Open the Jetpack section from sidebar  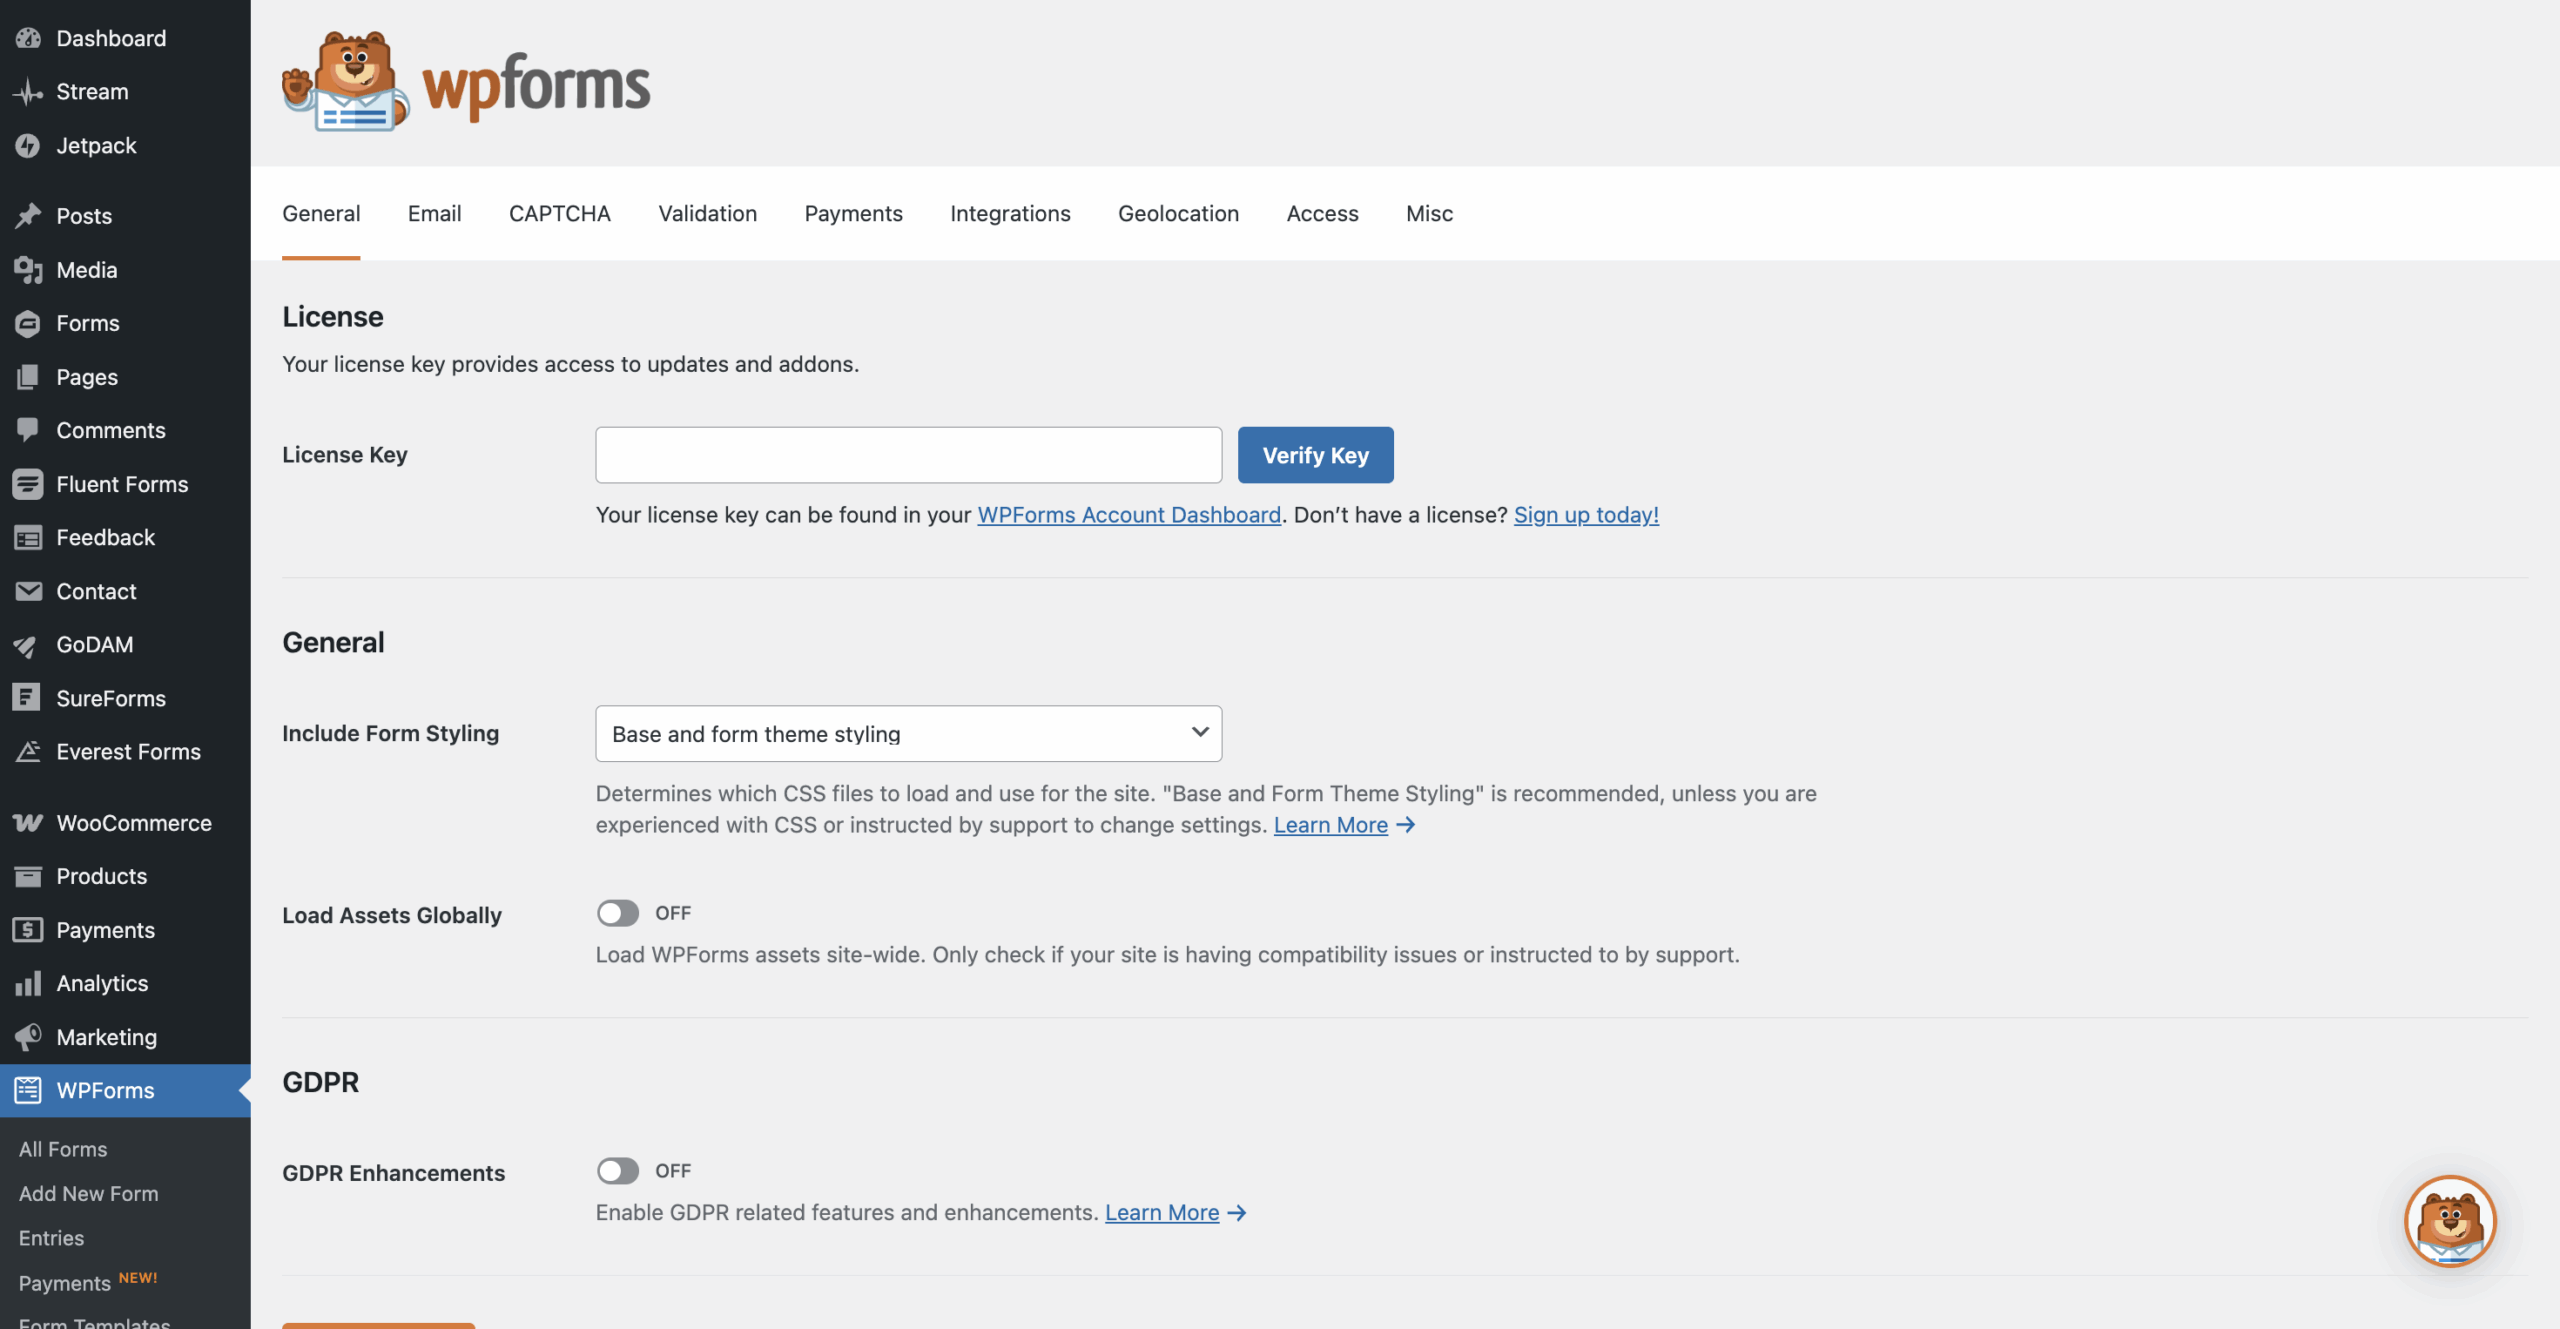coord(96,145)
